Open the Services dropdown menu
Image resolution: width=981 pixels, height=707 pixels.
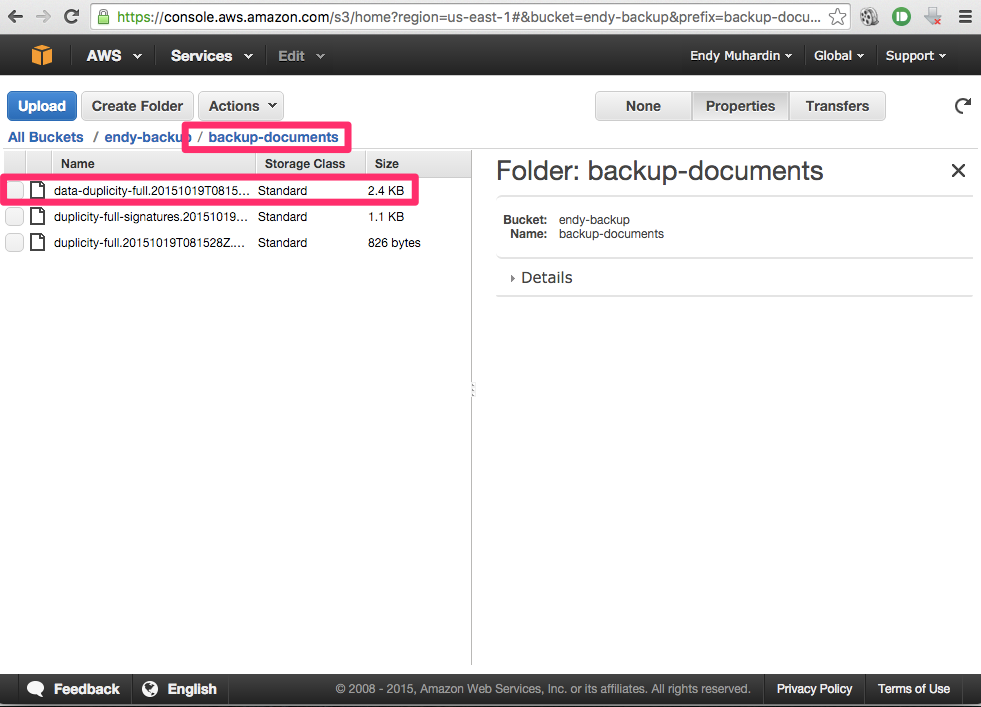point(211,56)
